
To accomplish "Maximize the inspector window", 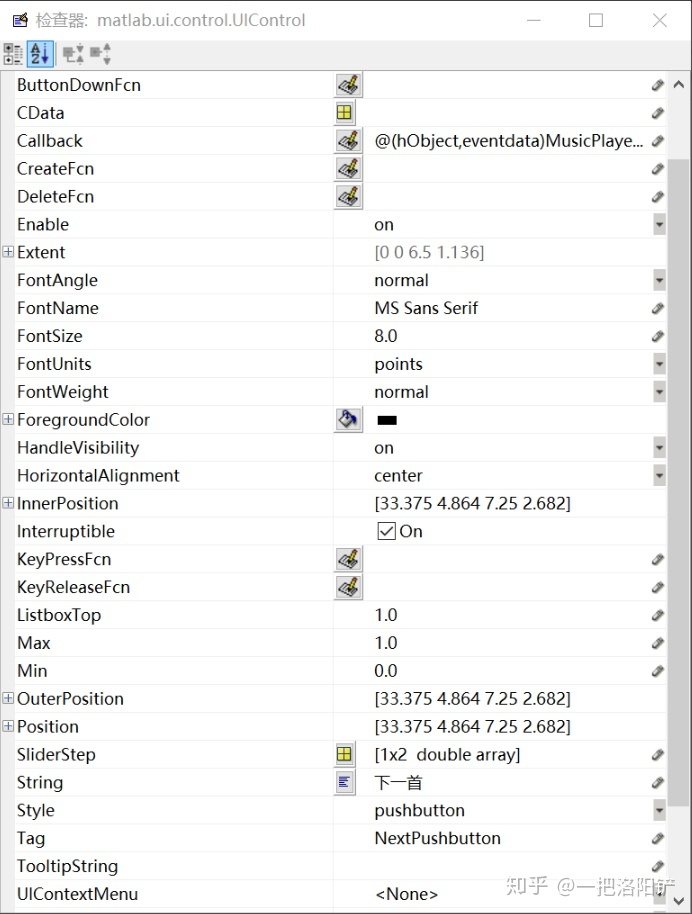I will pyautogui.click(x=596, y=20).
